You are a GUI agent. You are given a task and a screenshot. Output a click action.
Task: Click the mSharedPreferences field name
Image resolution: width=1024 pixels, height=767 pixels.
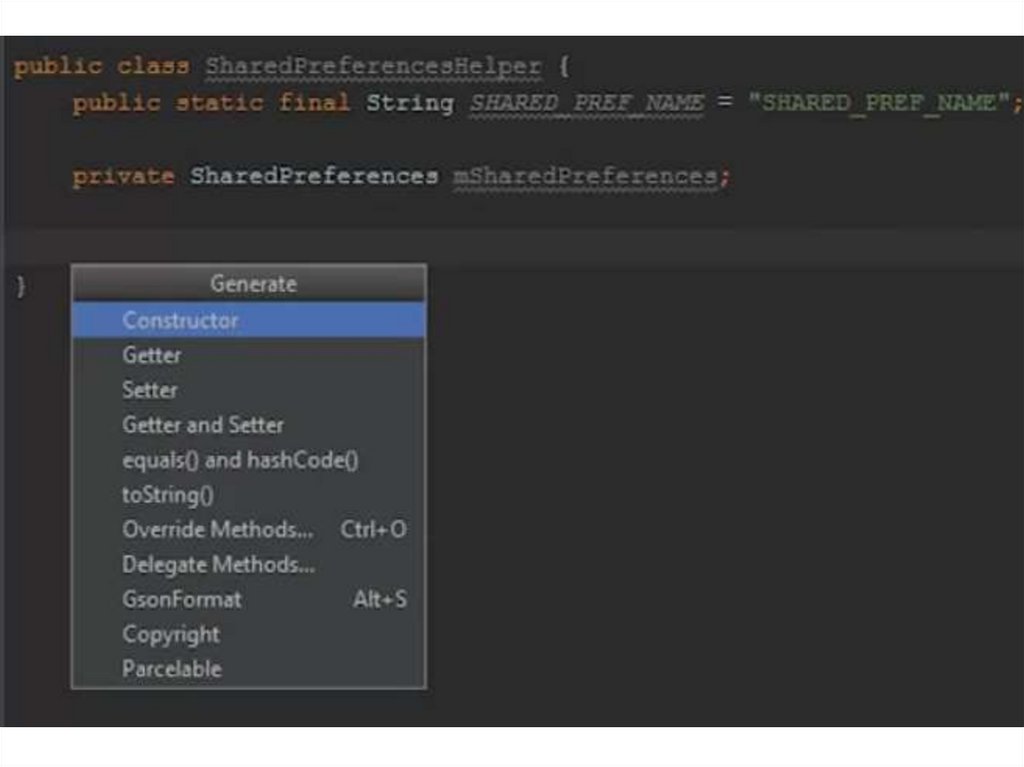pos(585,177)
